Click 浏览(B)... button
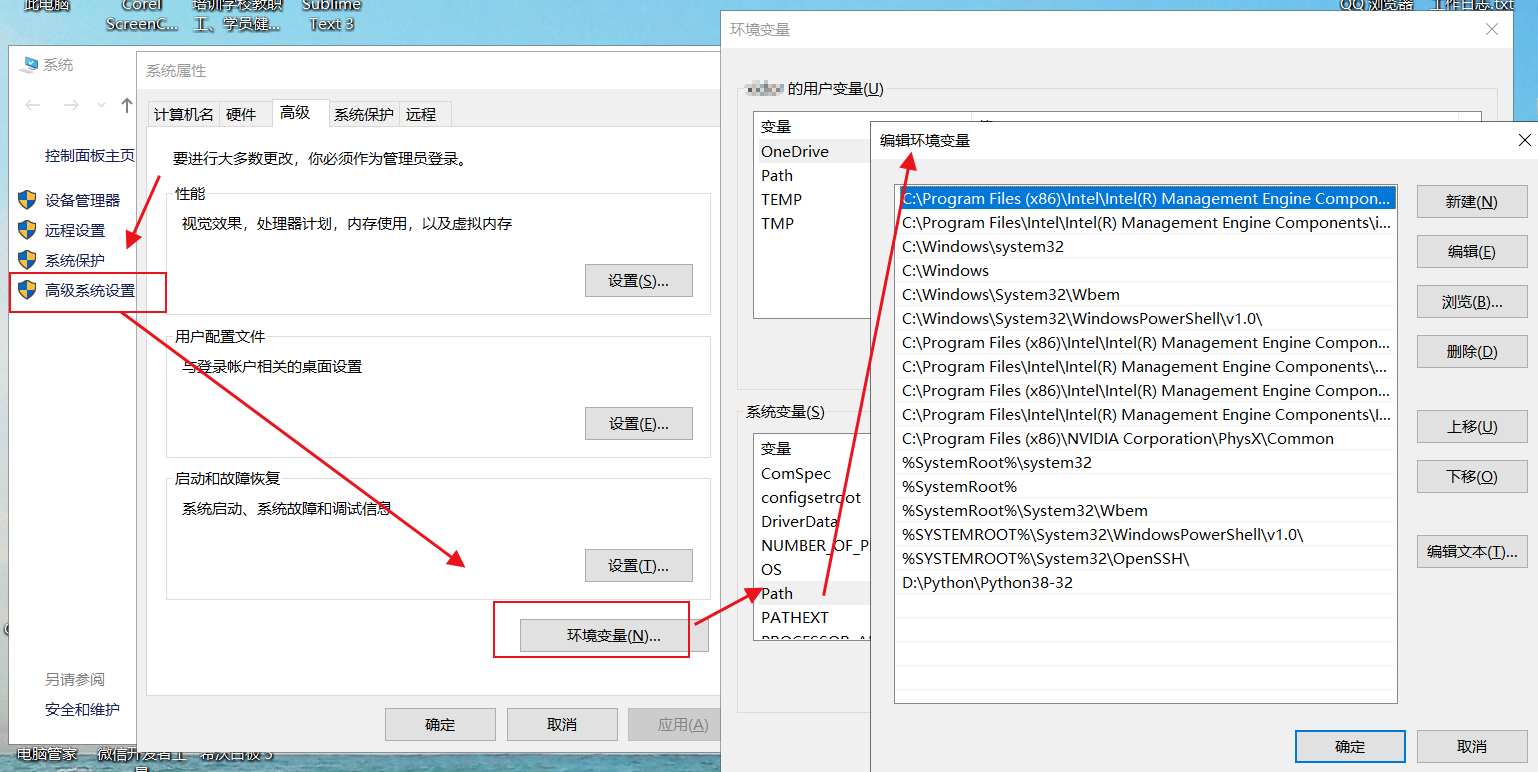The image size is (1538, 772). [x=1472, y=301]
